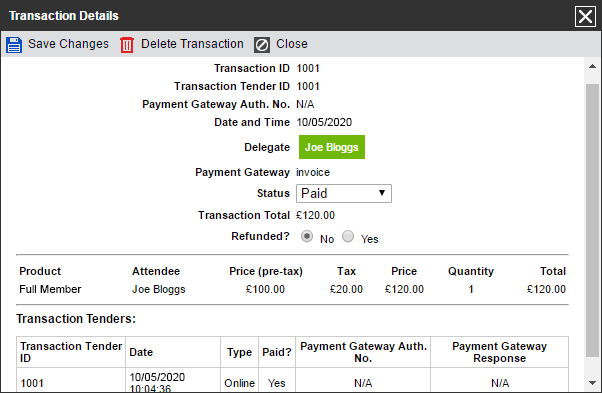Click the Price cell £120.00 in product row
The width and height of the screenshot is (602, 393).
pyautogui.click(x=404, y=289)
